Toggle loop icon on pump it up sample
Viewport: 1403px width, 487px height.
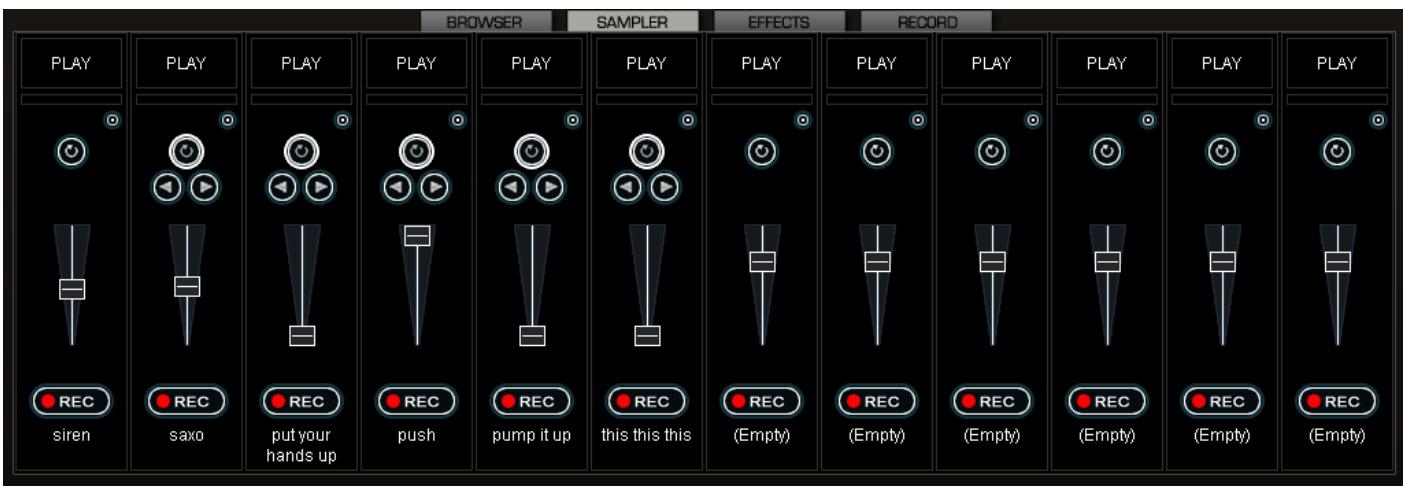(x=531, y=152)
